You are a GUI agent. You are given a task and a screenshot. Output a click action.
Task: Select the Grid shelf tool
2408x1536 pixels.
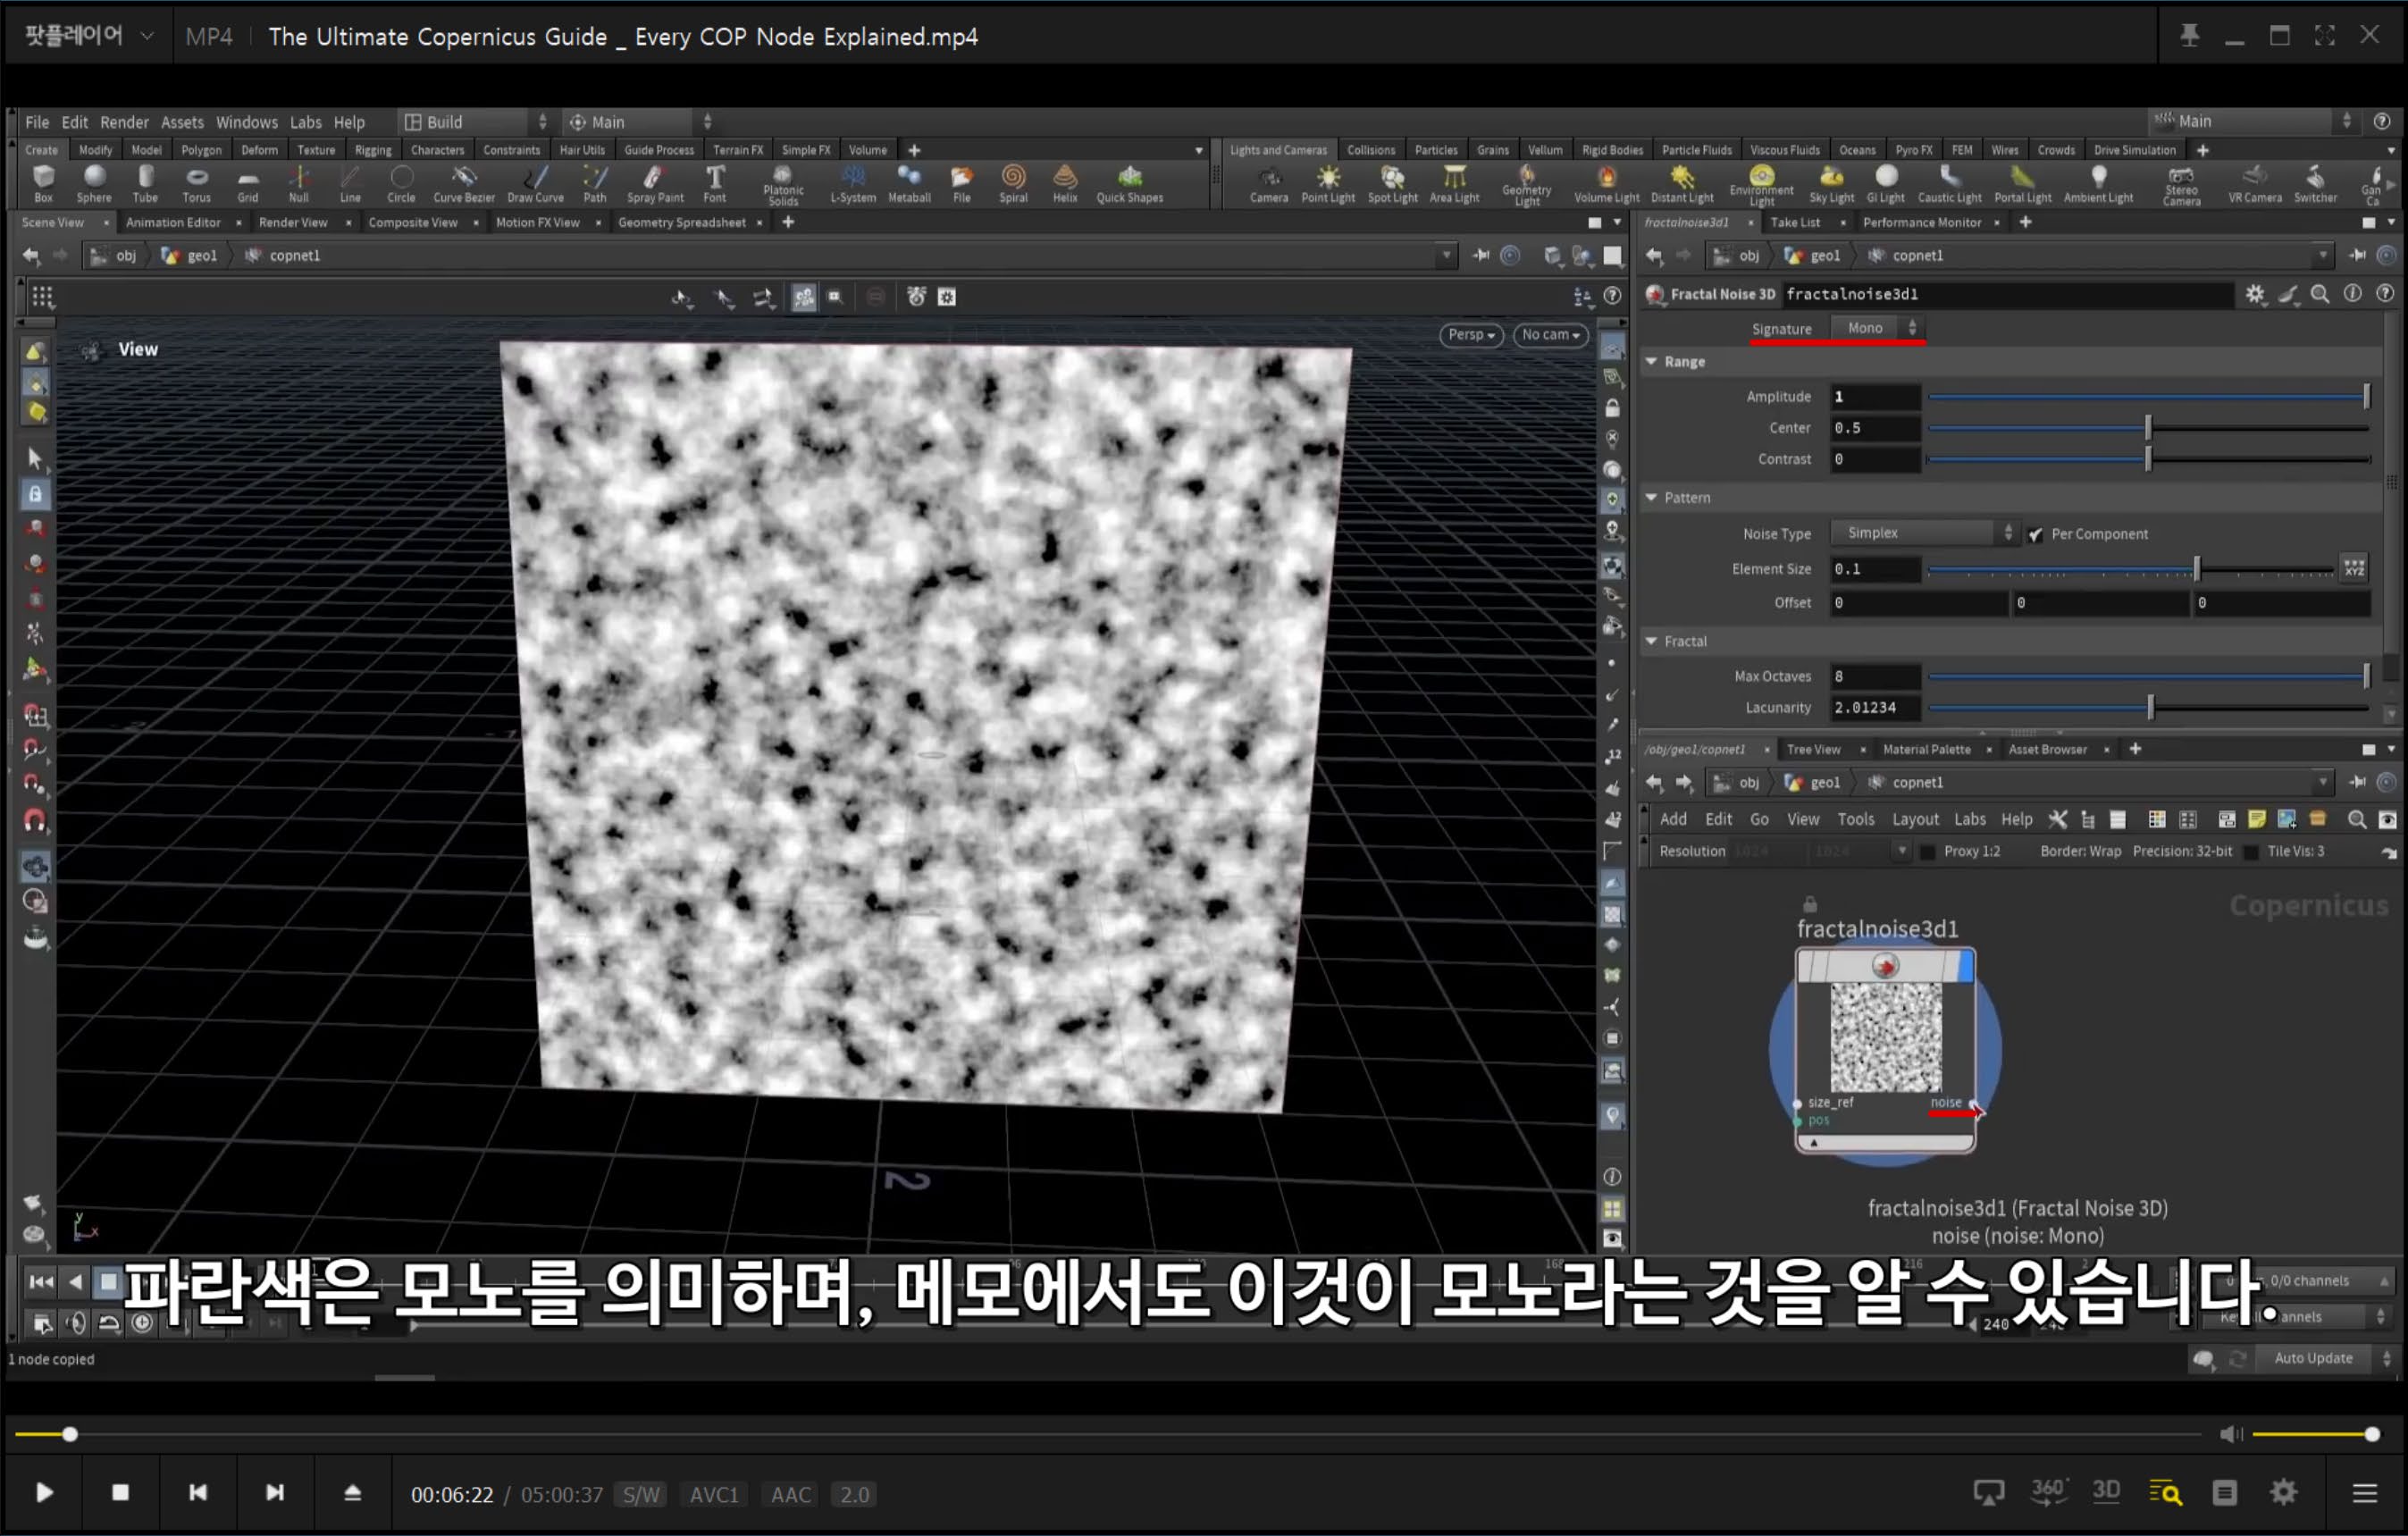248,184
